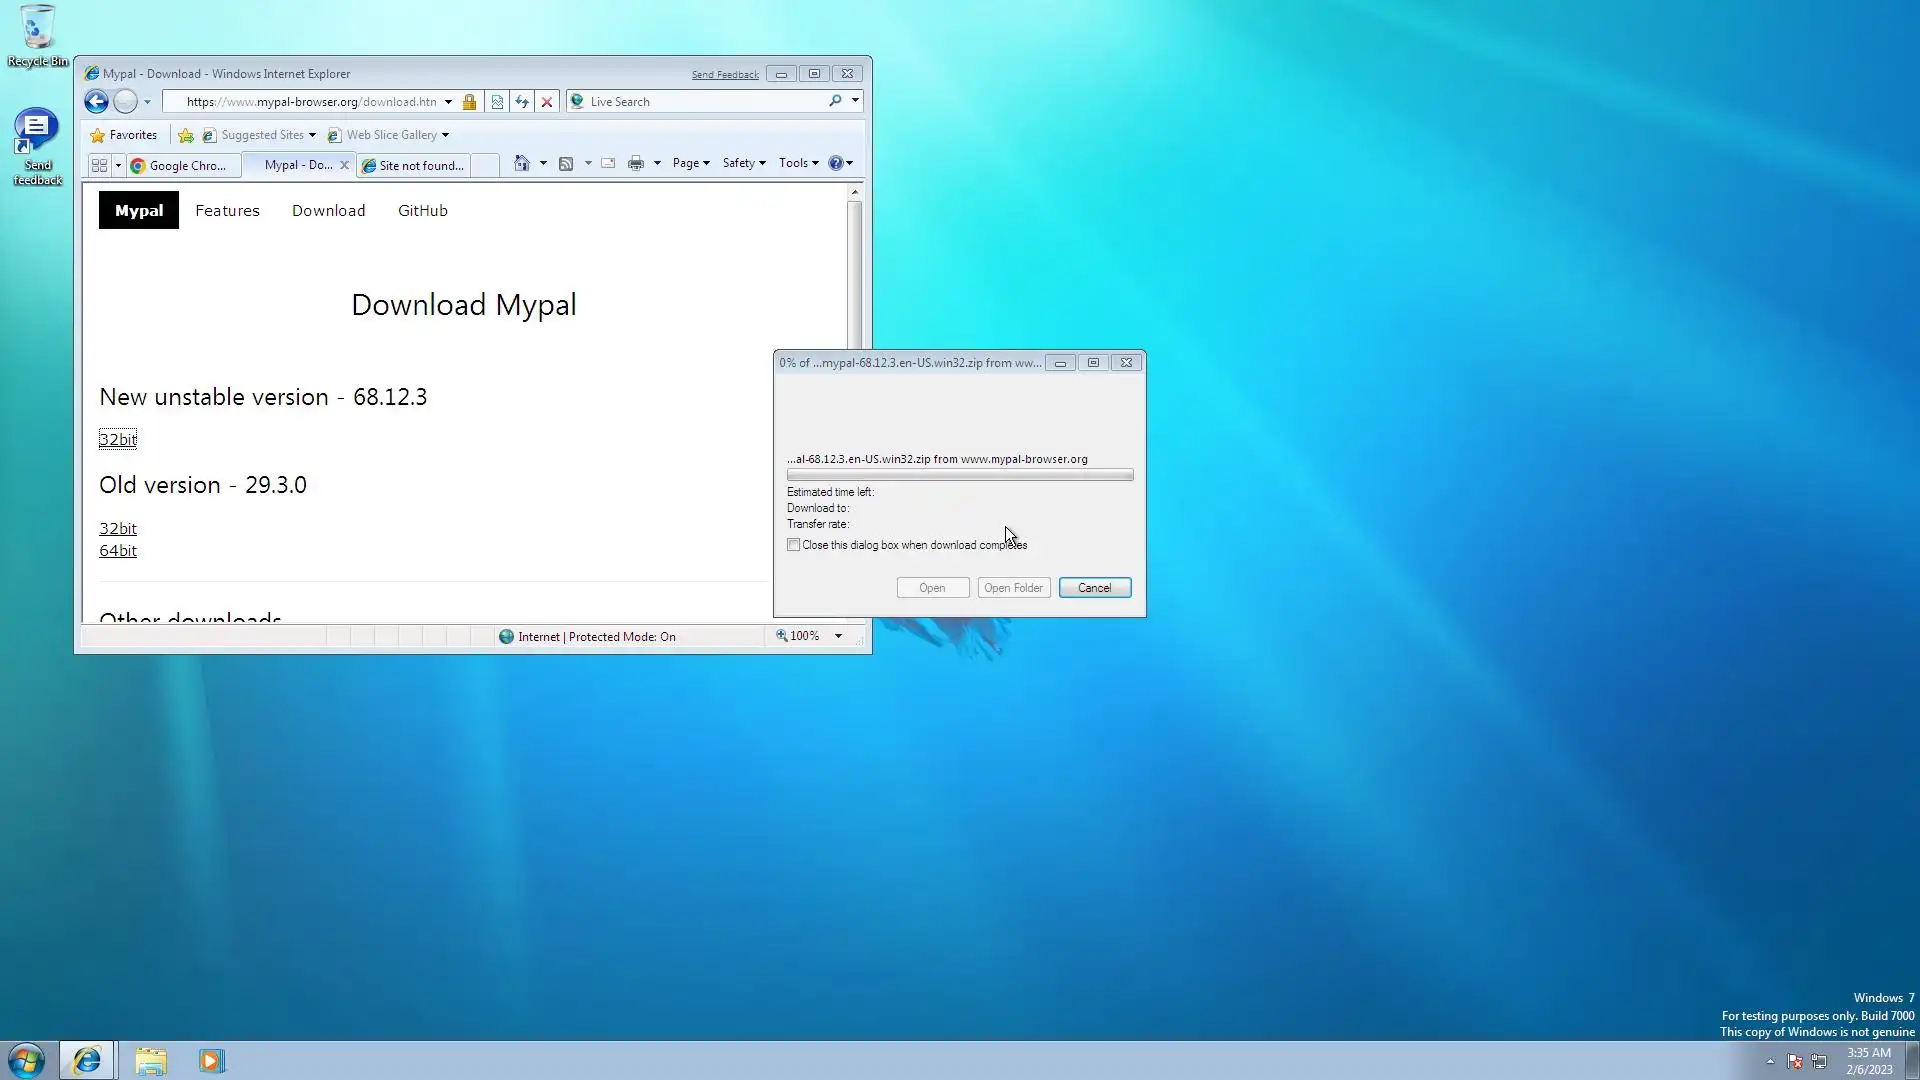
Task: Click the Compatibility View icon
Action: tap(497, 102)
